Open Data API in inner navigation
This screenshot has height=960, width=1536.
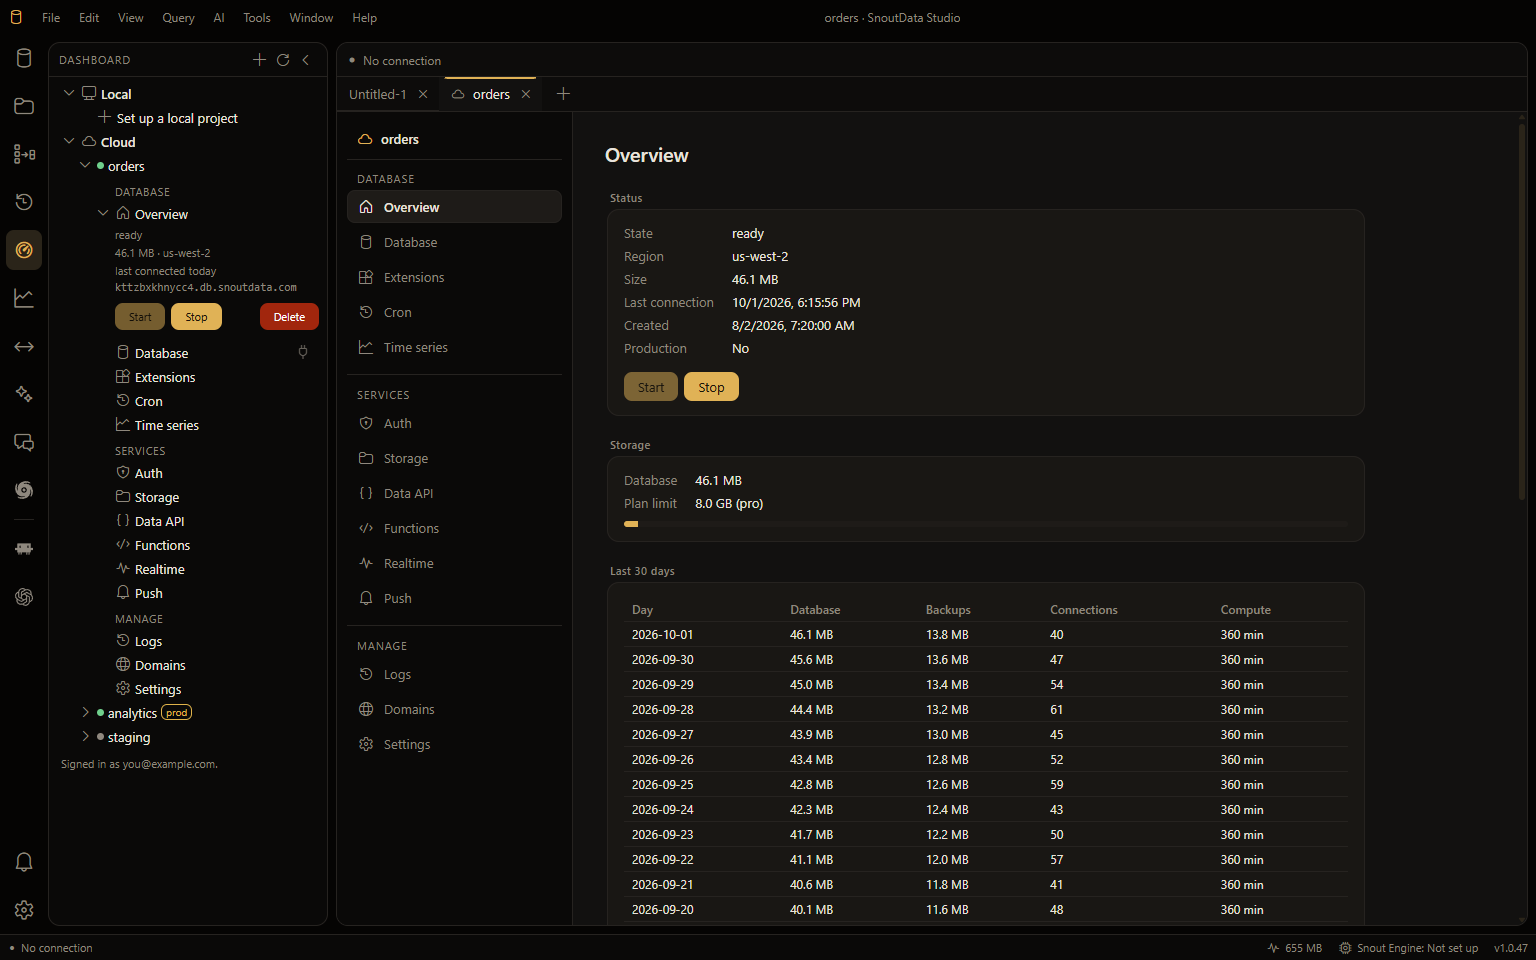click(x=454, y=493)
